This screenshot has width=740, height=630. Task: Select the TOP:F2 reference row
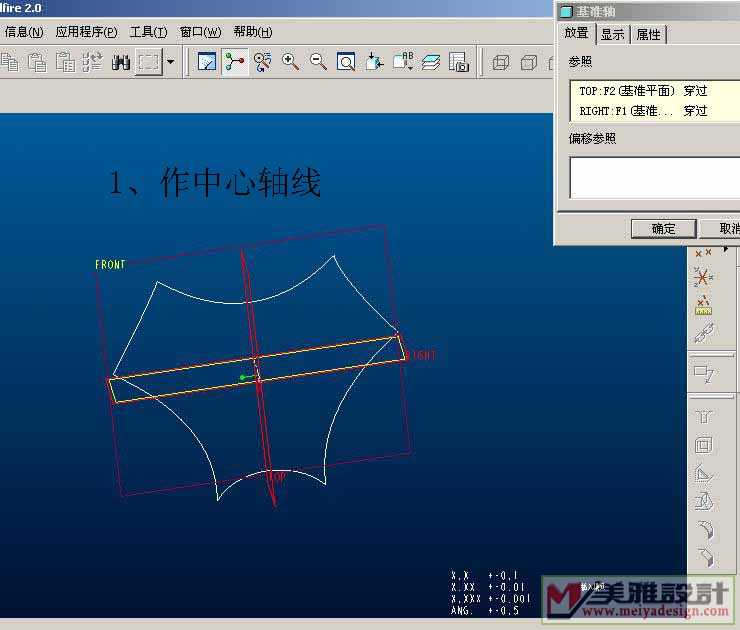(655, 91)
